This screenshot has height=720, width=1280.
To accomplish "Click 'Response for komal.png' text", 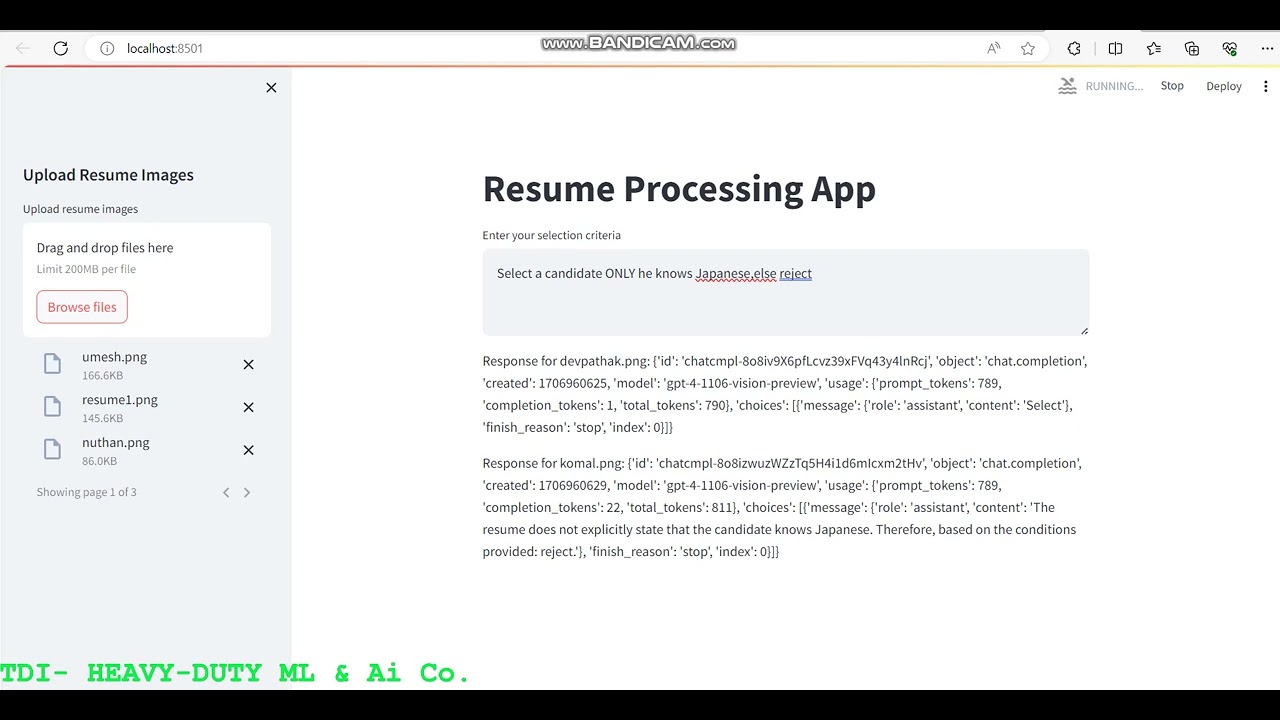I will tap(553, 463).
